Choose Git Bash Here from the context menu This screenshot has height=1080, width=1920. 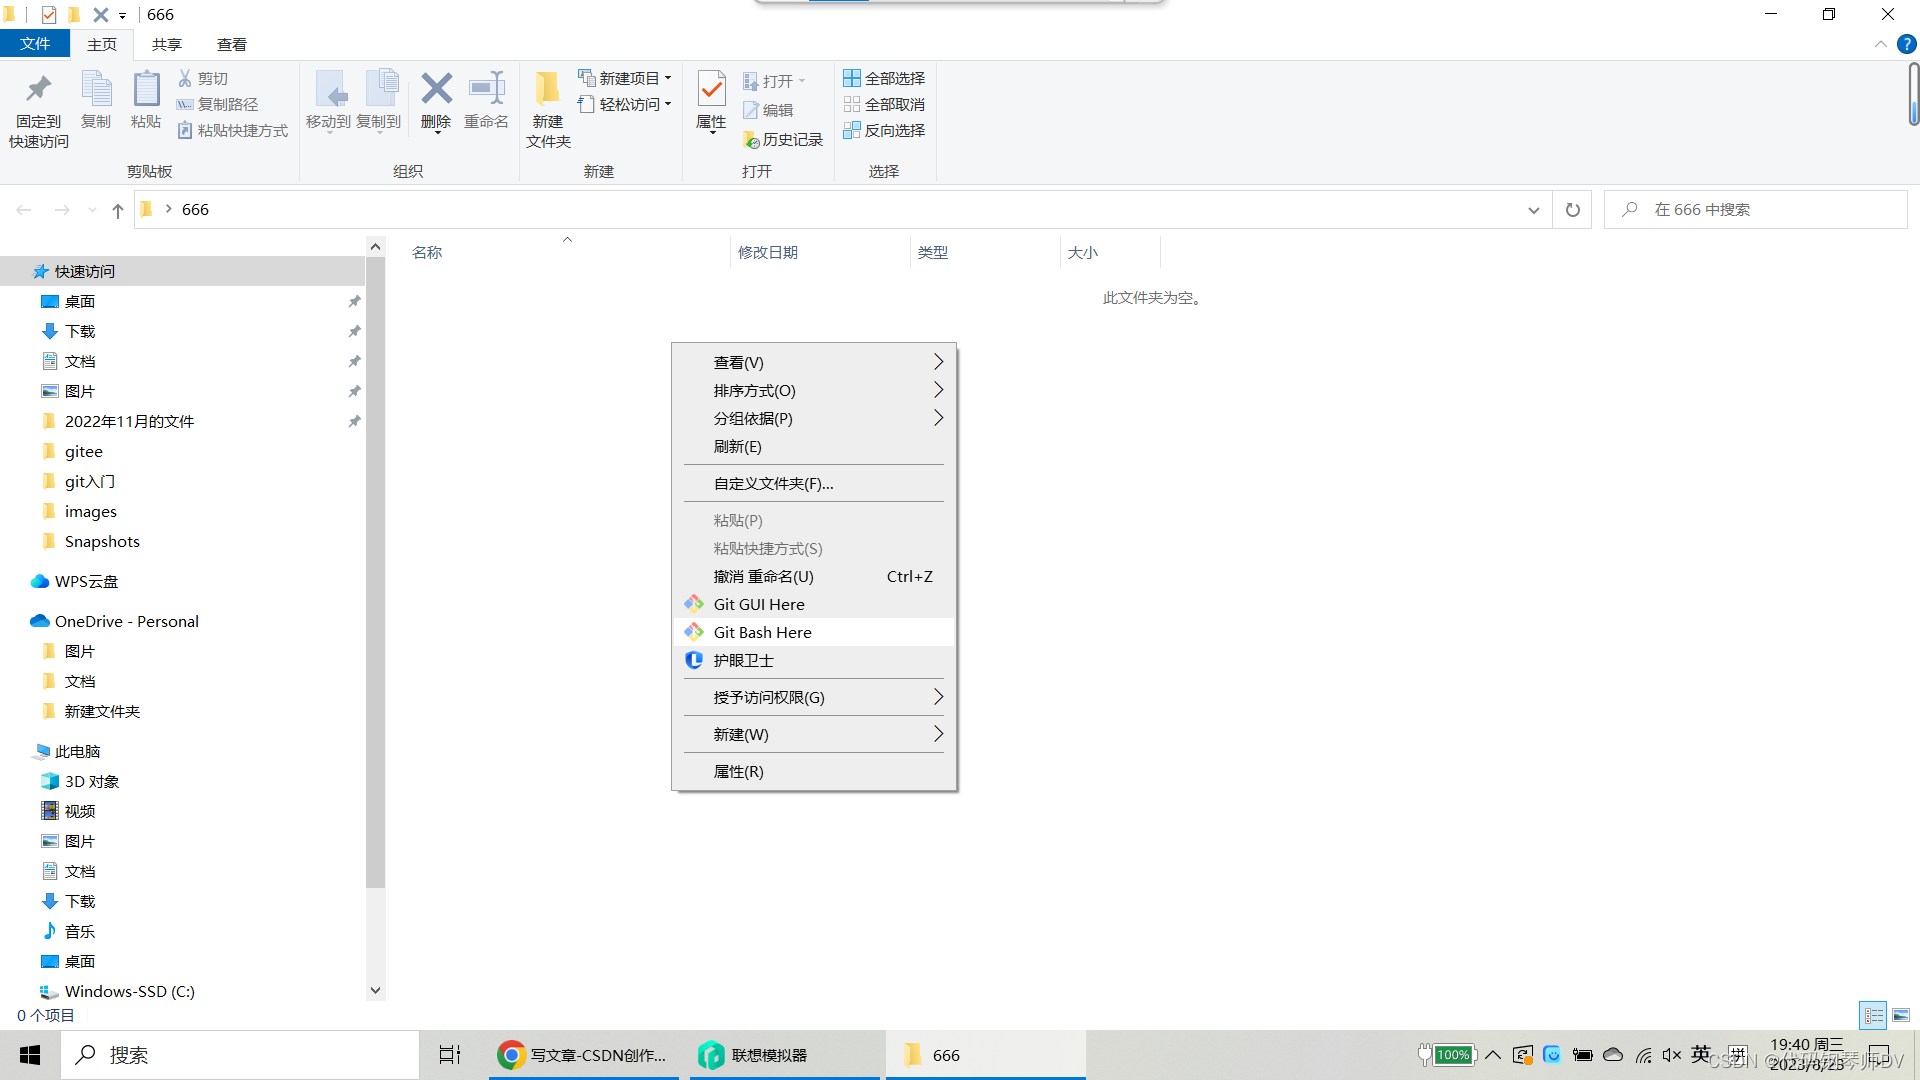coord(762,631)
